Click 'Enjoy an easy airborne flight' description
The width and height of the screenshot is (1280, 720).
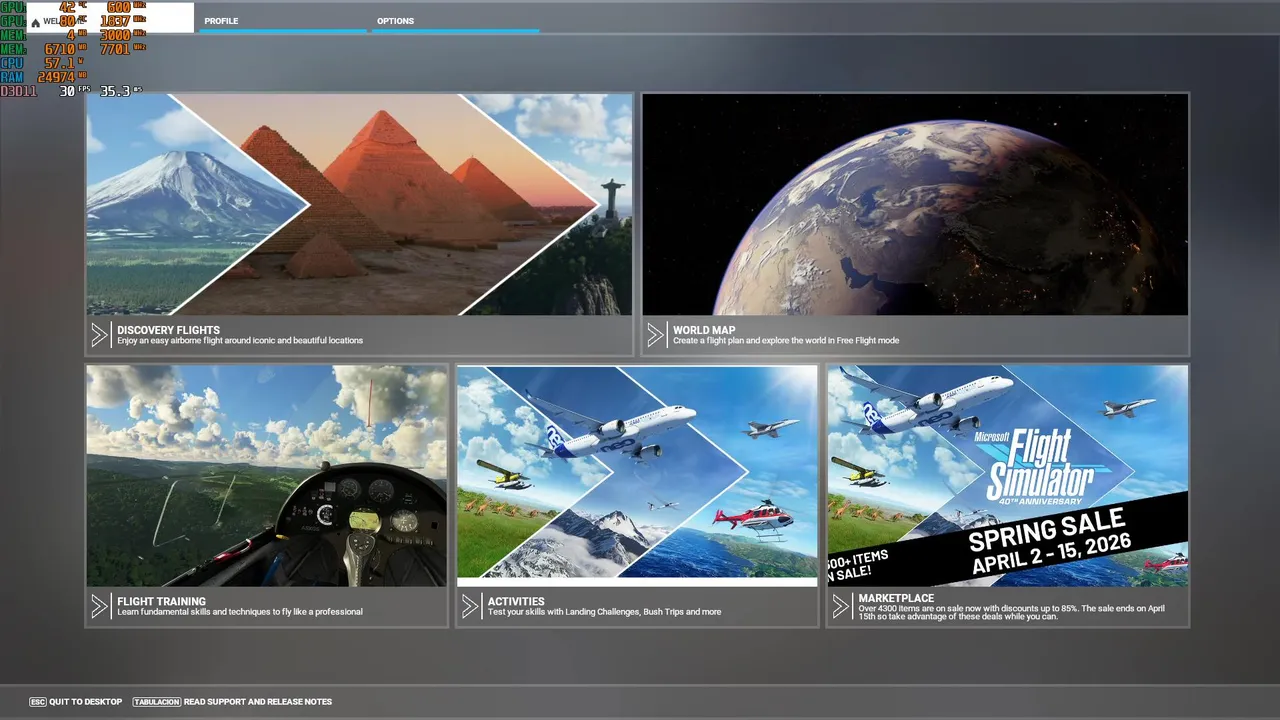(x=240, y=341)
